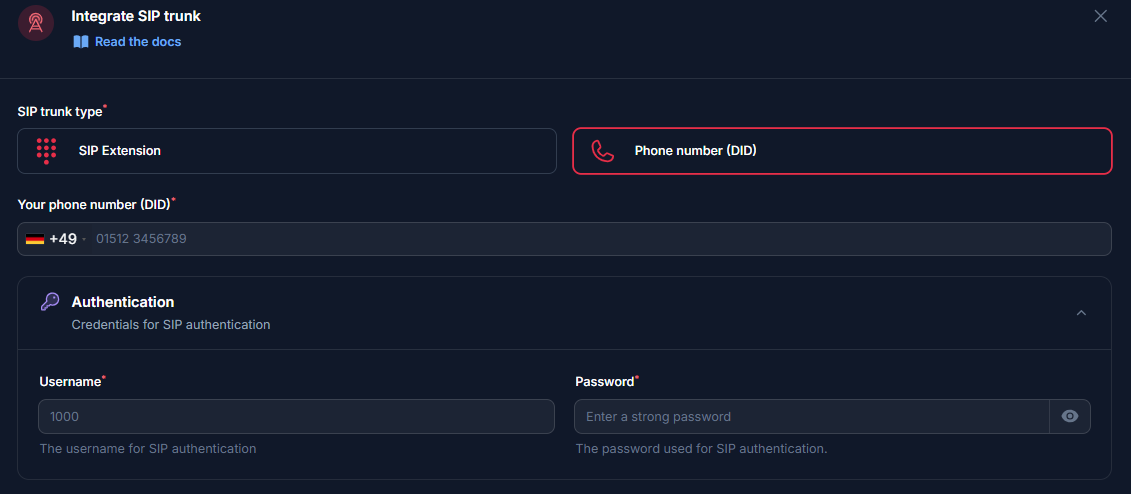Click the Username field label
The image size is (1131, 494).
click(70, 382)
